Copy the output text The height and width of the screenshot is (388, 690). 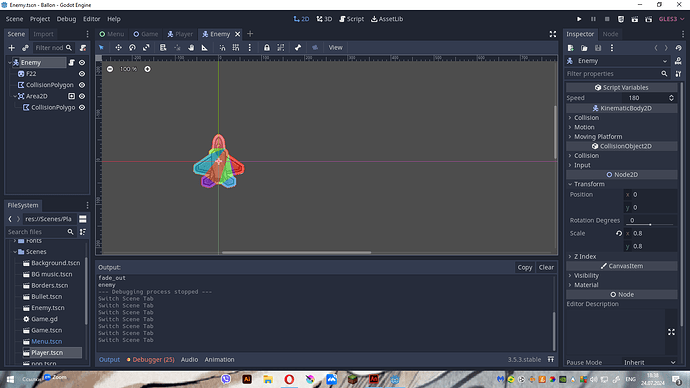[525, 267]
